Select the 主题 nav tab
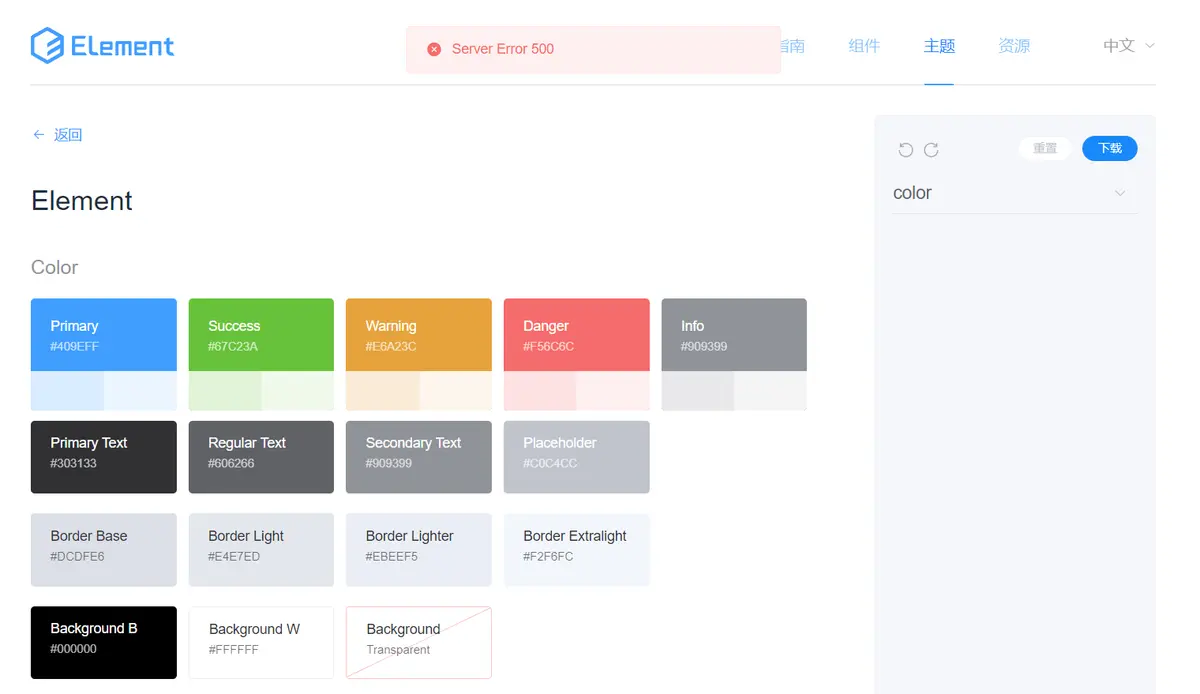This screenshot has width=1200, height=694. click(x=939, y=46)
